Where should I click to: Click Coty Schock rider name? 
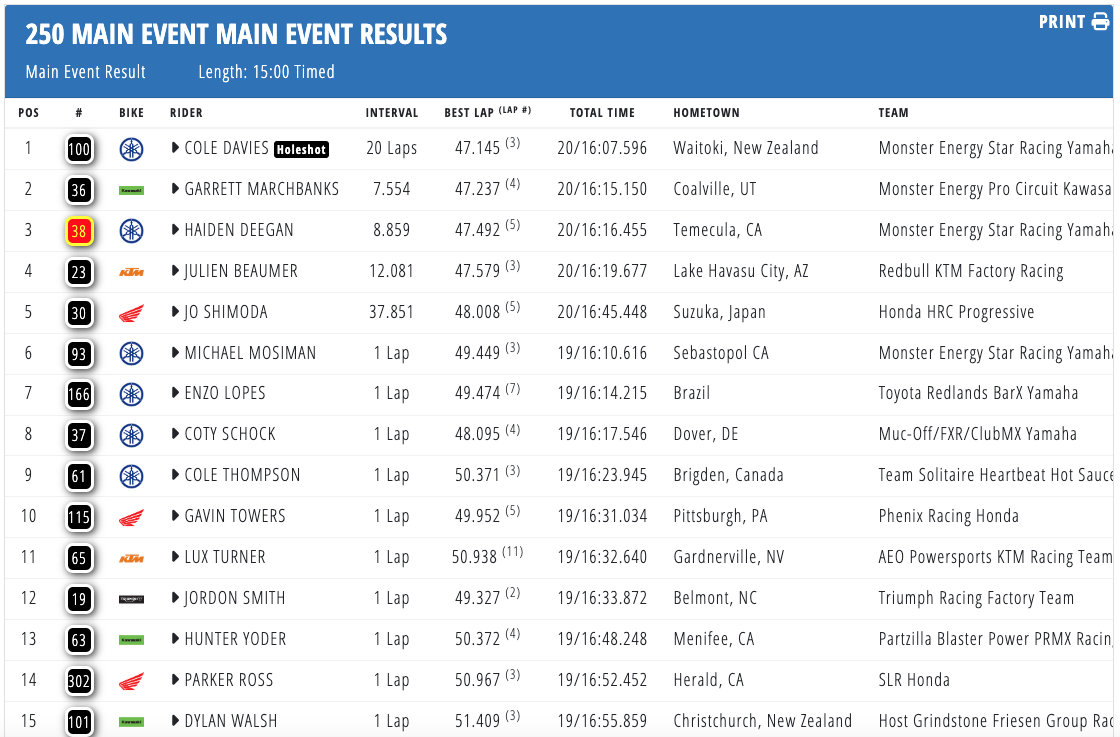point(230,434)
